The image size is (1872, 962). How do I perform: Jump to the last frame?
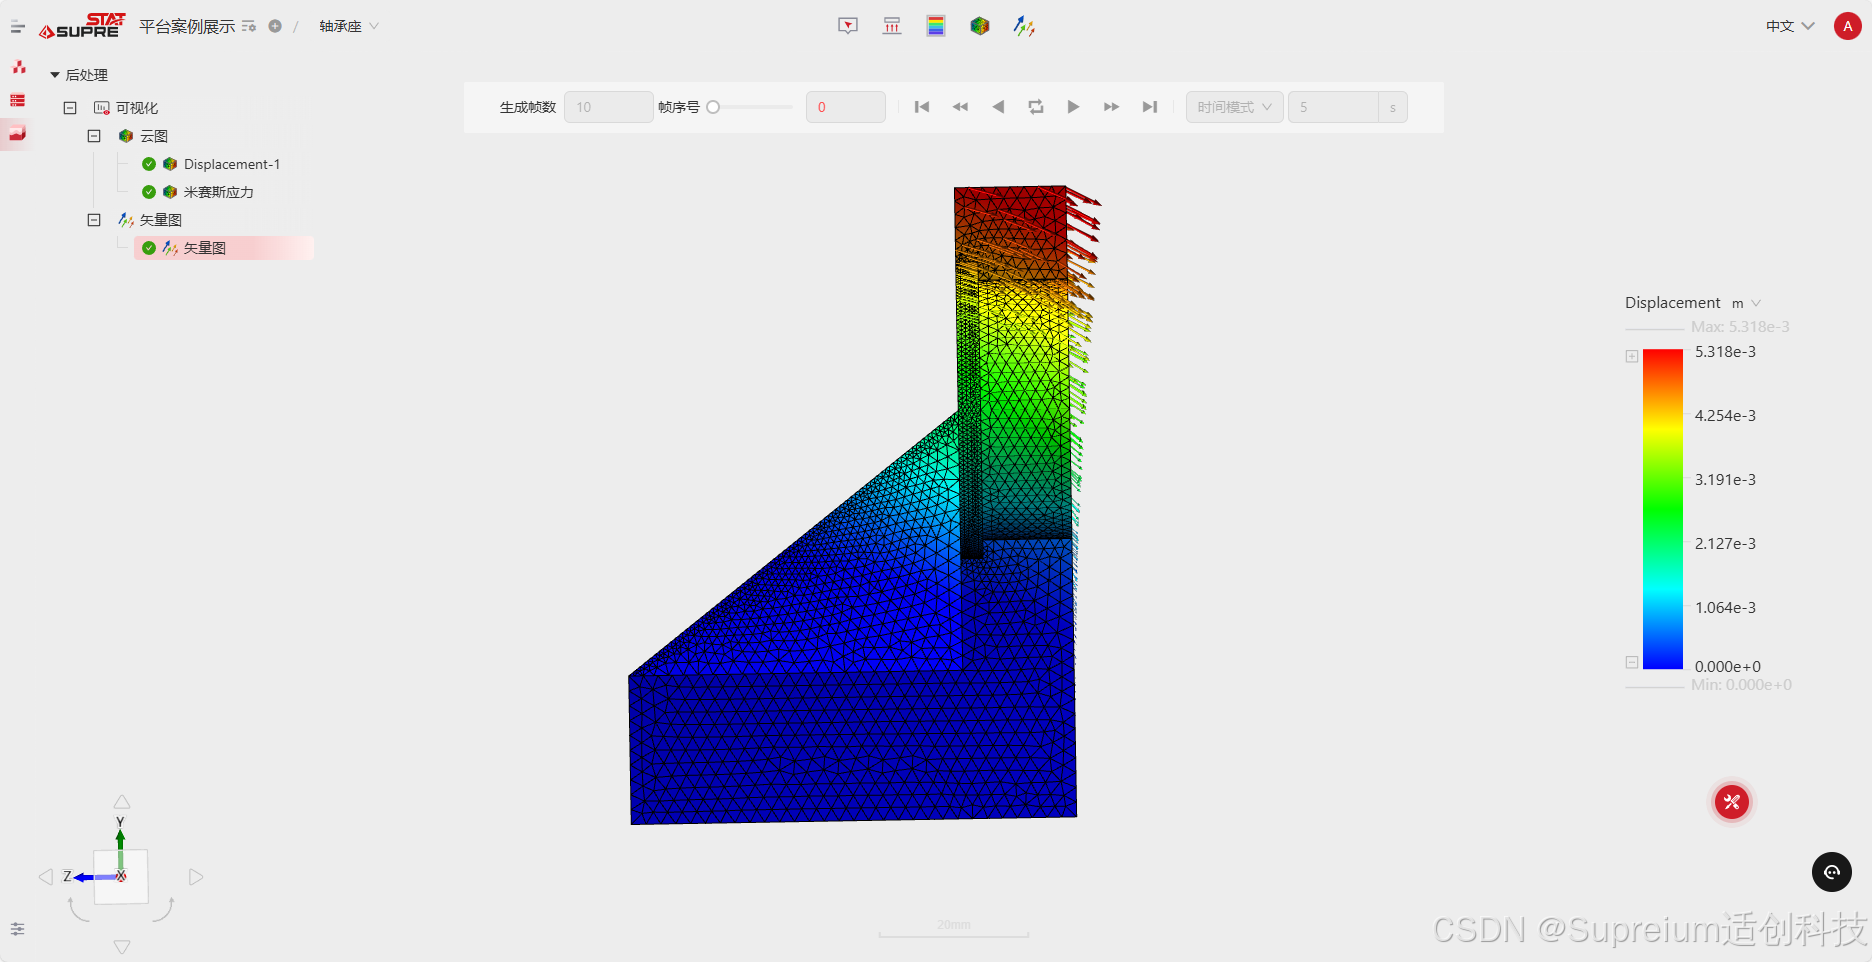point(1150,107)
